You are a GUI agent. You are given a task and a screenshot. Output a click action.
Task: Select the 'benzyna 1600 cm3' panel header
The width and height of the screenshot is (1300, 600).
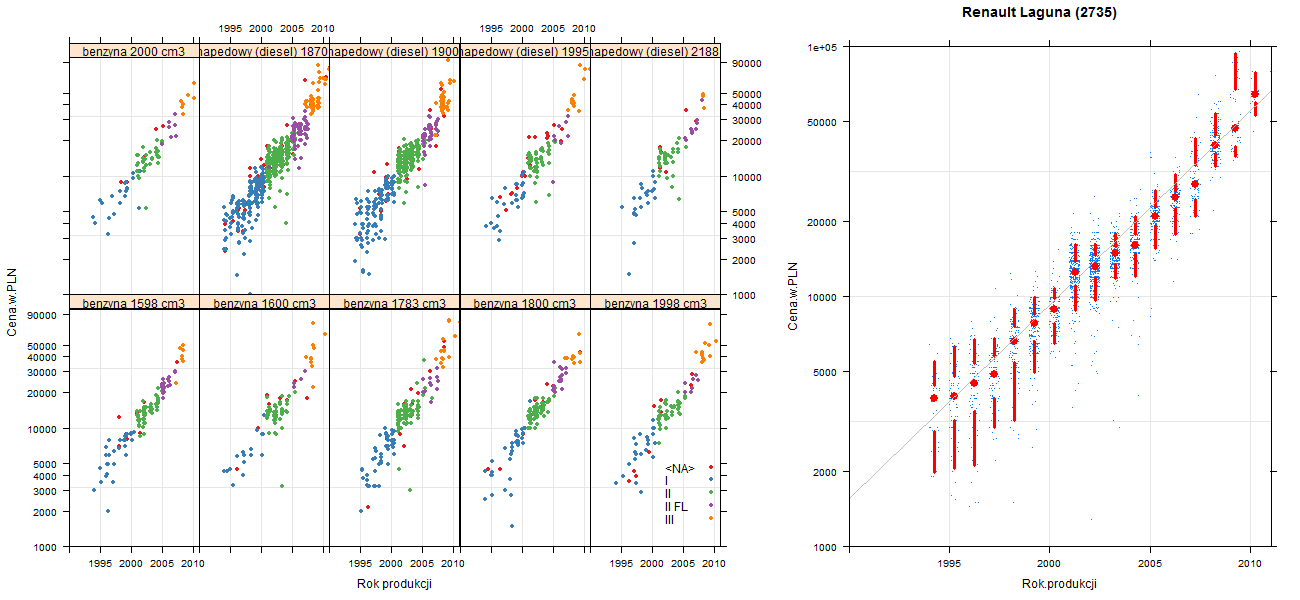pos(264,303)
